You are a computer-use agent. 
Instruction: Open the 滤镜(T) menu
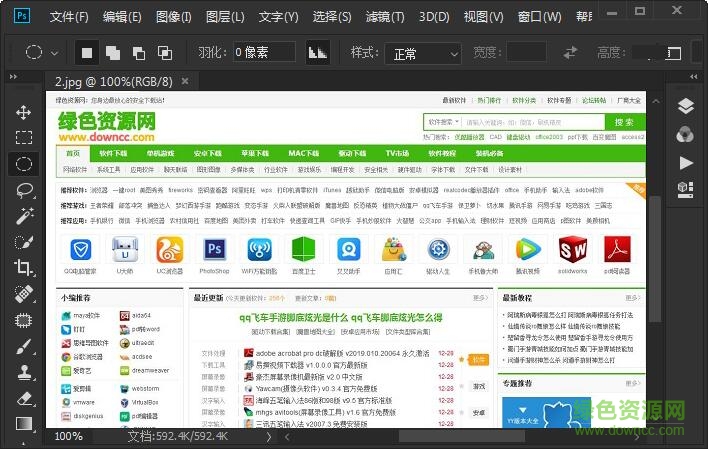(x=385, y=17)
